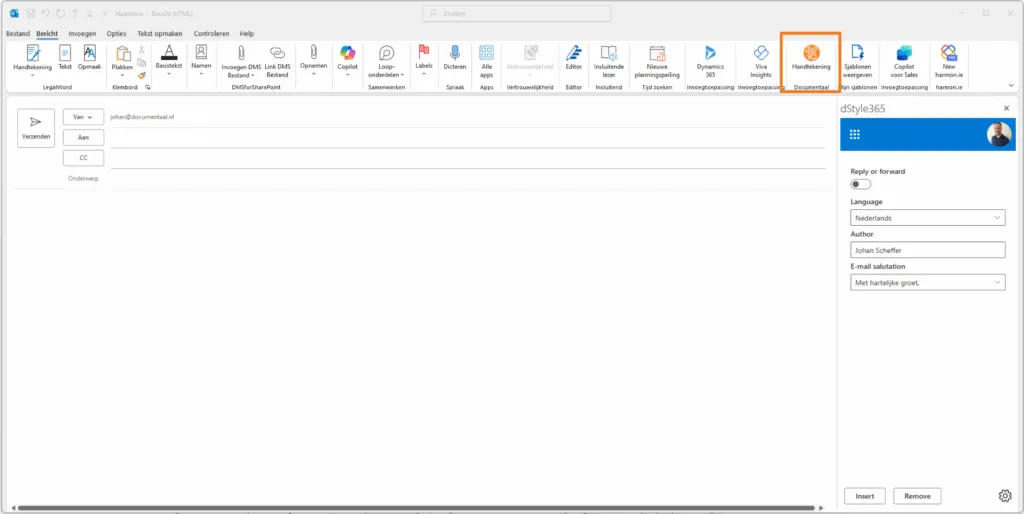Switch to the Tekst opmaken tab
The height and width of the screenshot is (514, 1024).
coord(159,33)
